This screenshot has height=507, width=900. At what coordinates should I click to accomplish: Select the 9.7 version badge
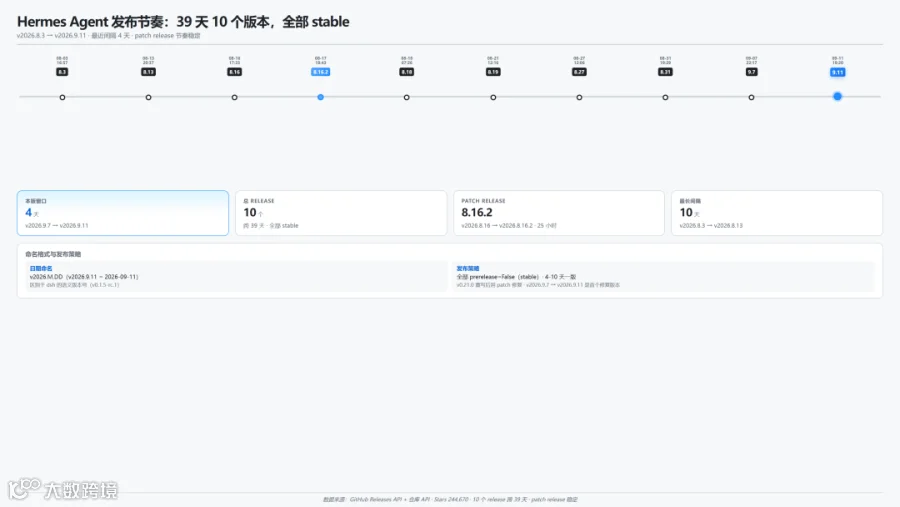(751, 72)
